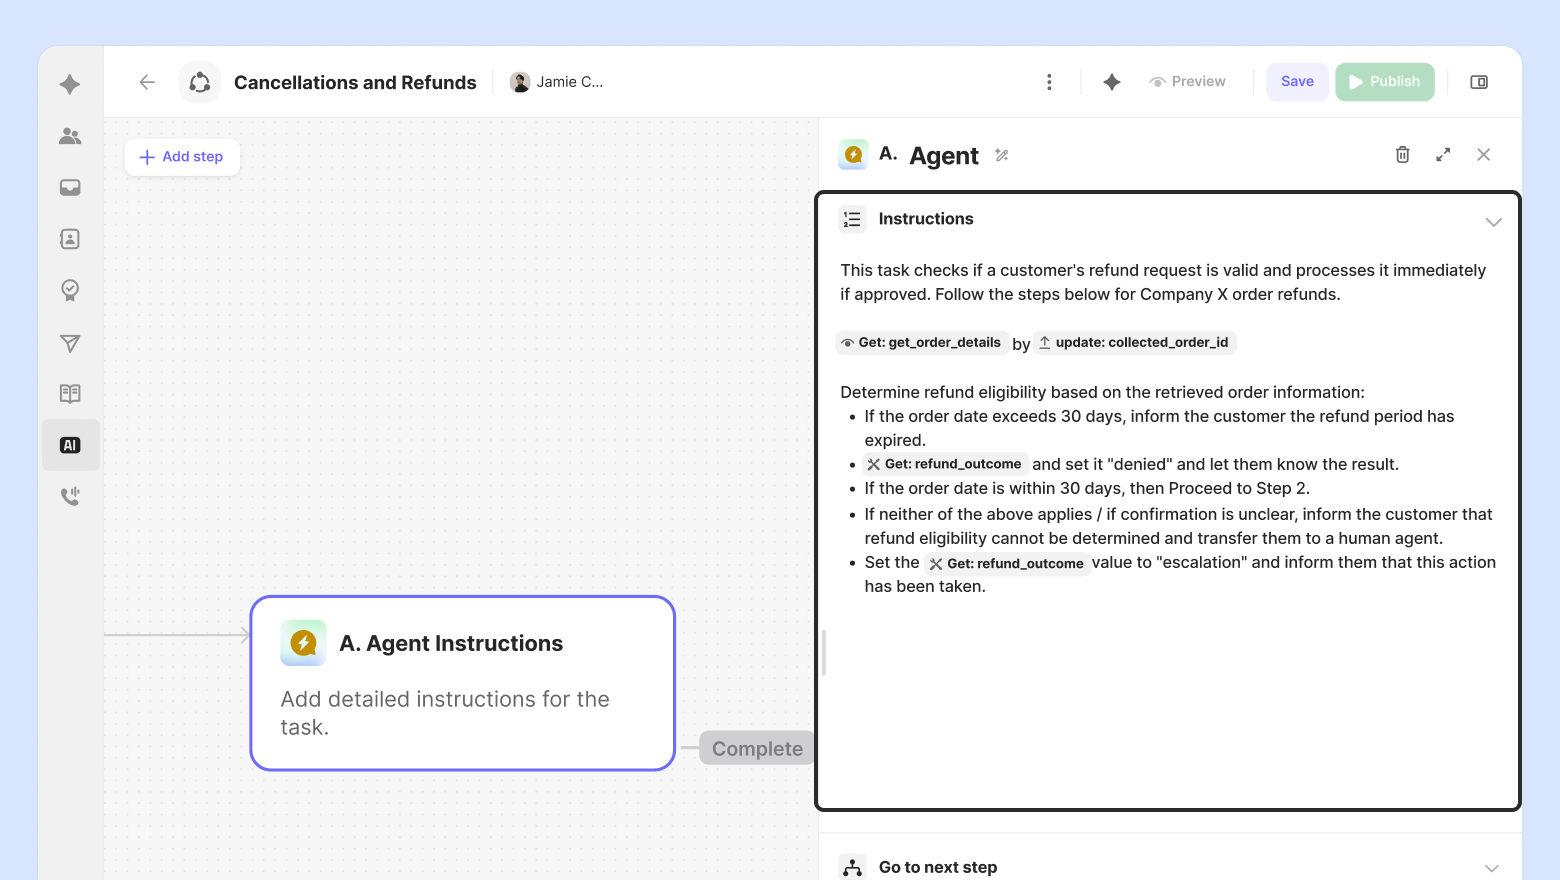Preview the workflow
The height and width of the screenshot is (880, 1560).
[x=1188, y=82]
